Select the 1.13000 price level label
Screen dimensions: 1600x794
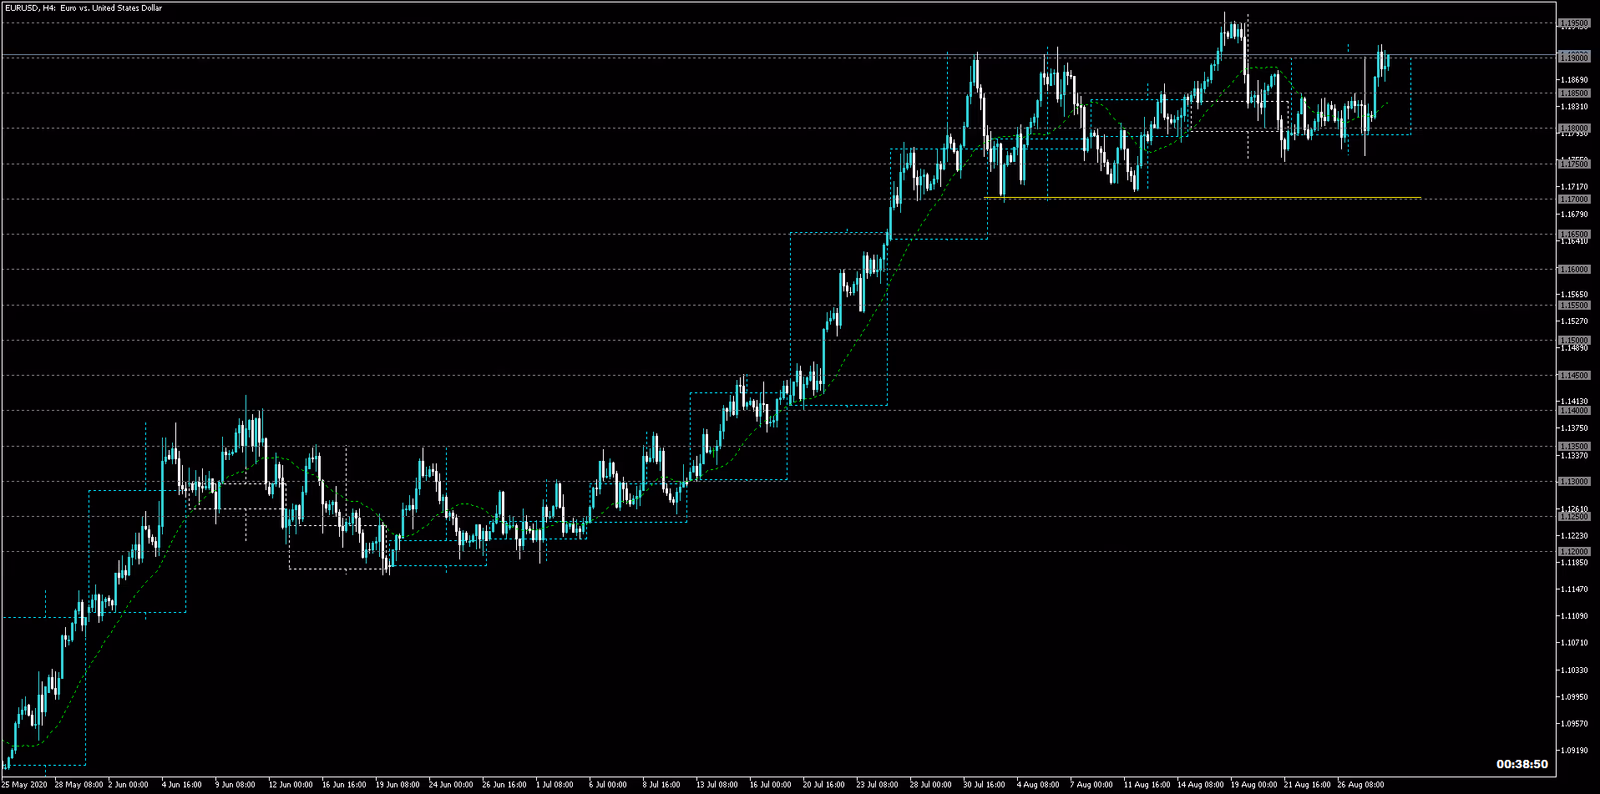[1574, 481]
